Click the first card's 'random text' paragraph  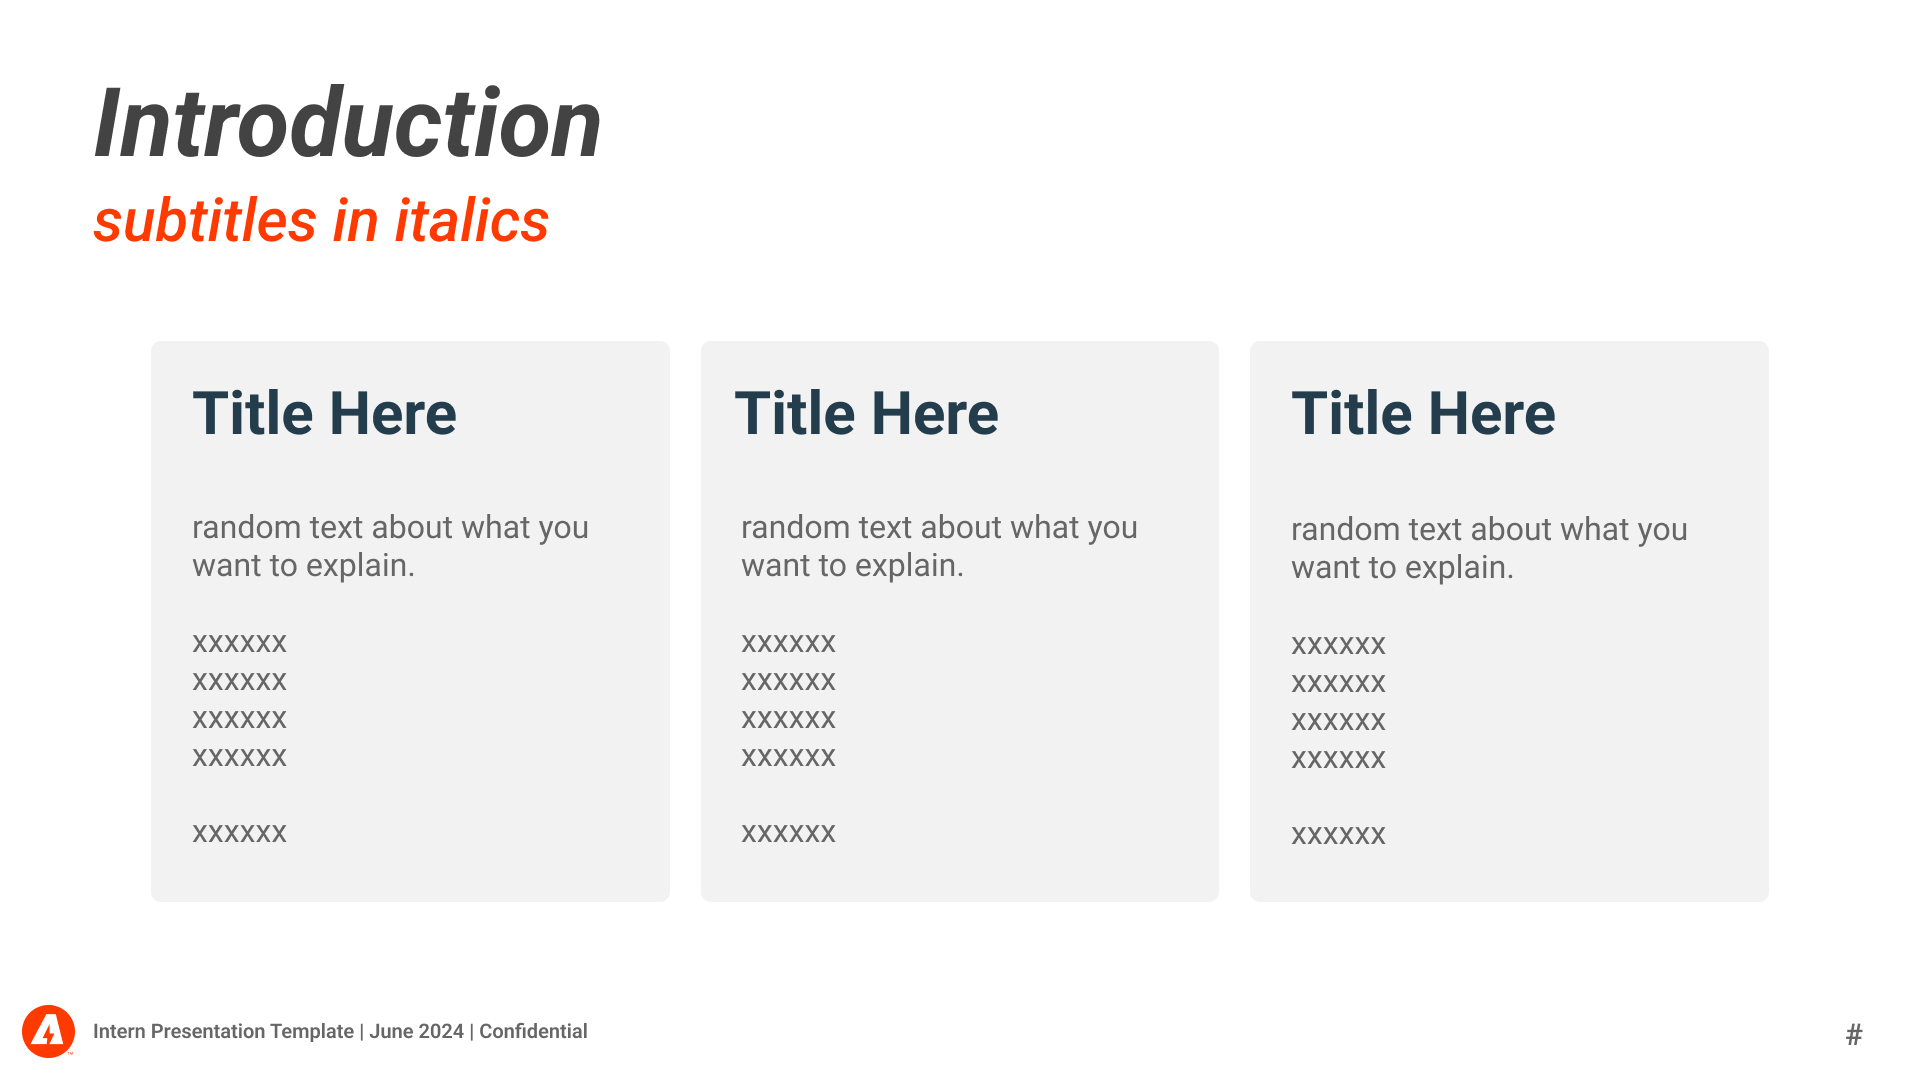click(x=390, y=546)
